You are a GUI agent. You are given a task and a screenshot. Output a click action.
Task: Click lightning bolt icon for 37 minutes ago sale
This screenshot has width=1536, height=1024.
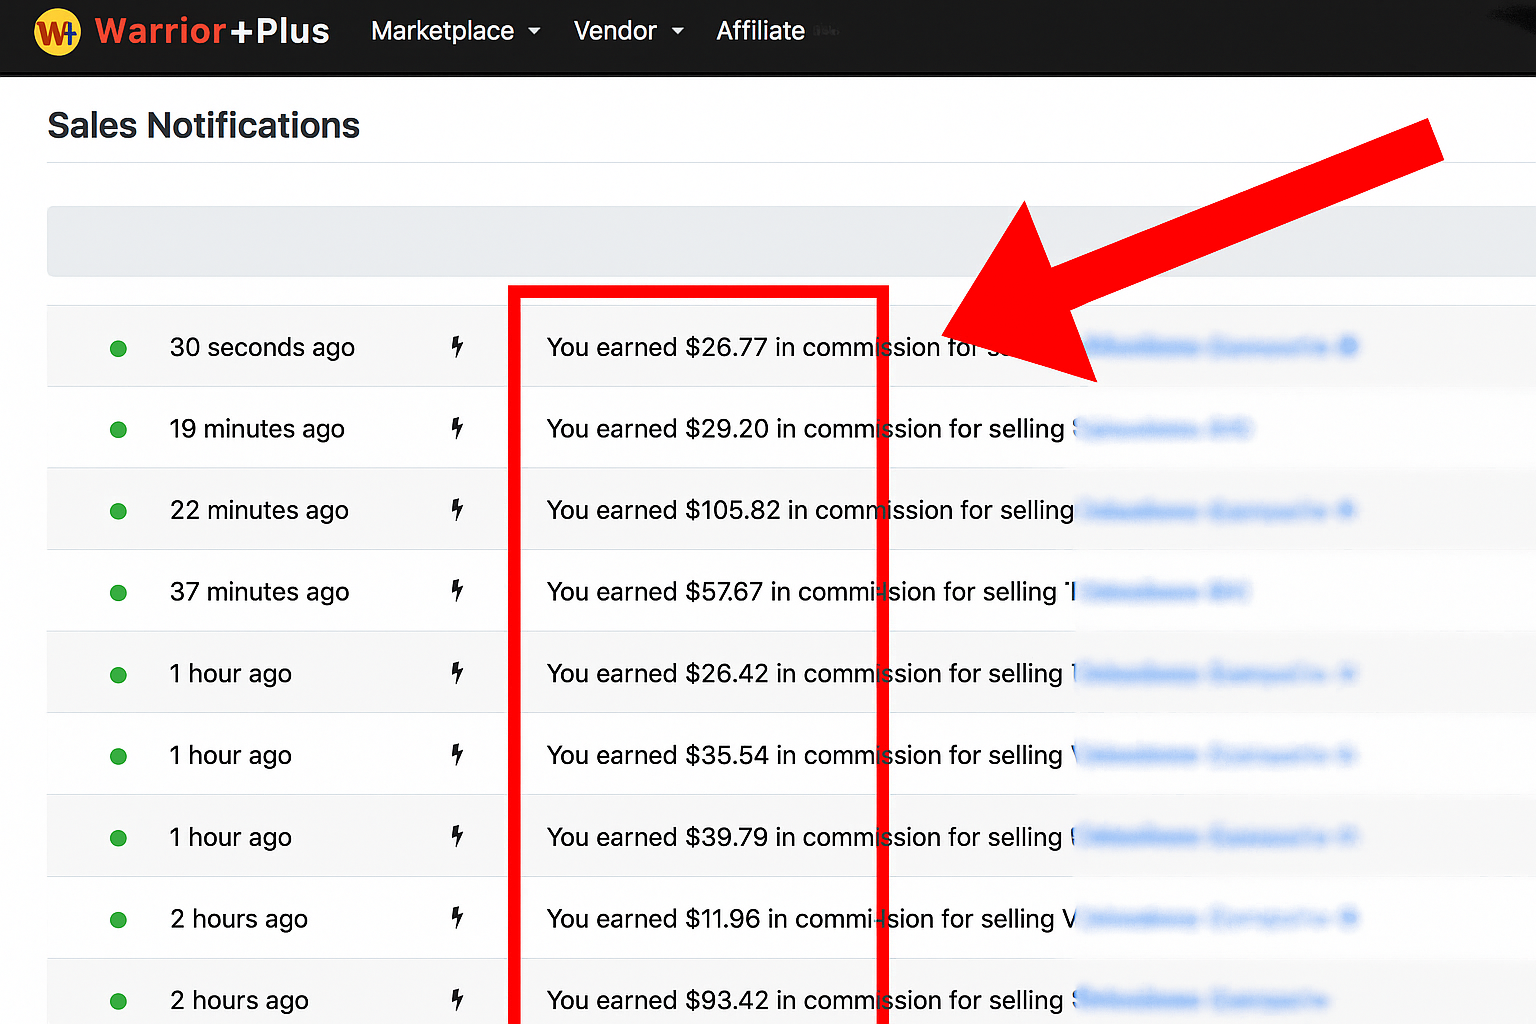coord(457,591)
